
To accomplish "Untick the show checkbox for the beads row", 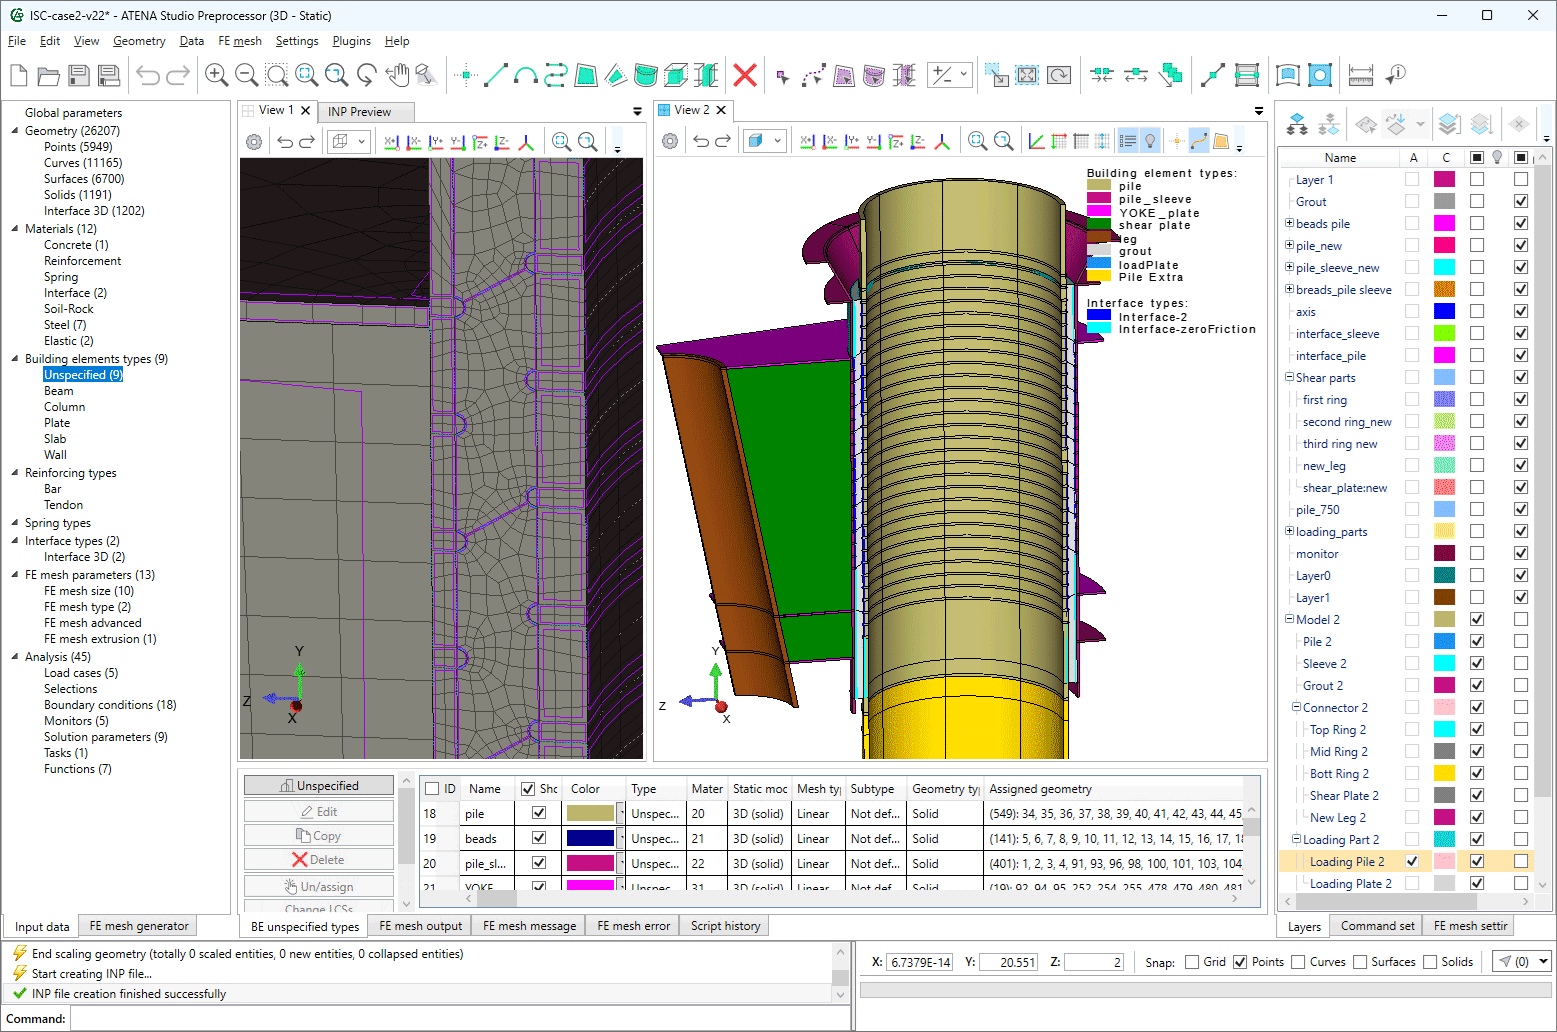I will point(539,838).
